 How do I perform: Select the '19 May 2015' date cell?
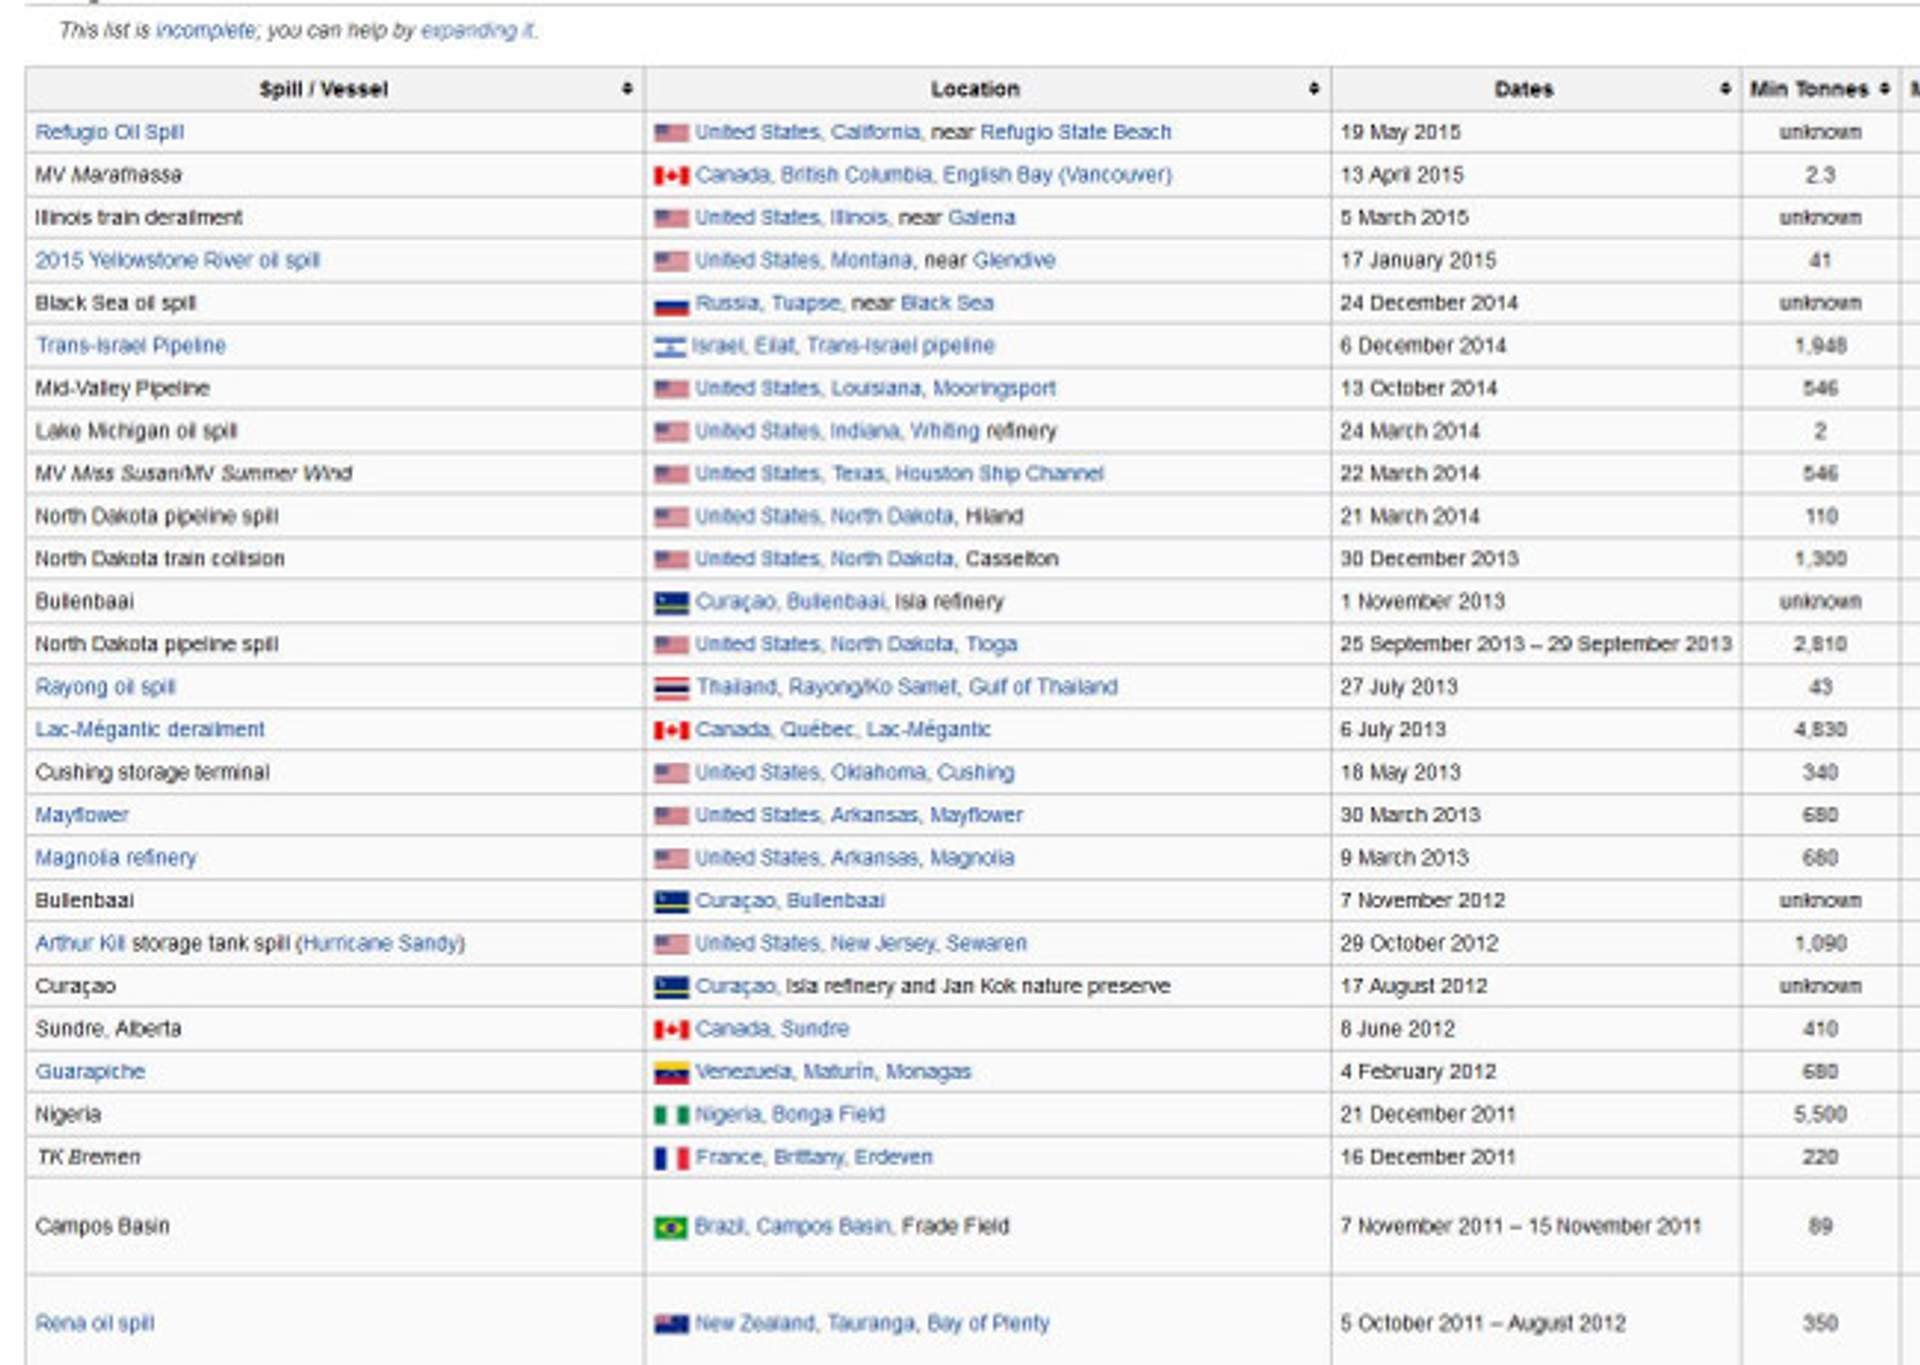coord(1400,132)
